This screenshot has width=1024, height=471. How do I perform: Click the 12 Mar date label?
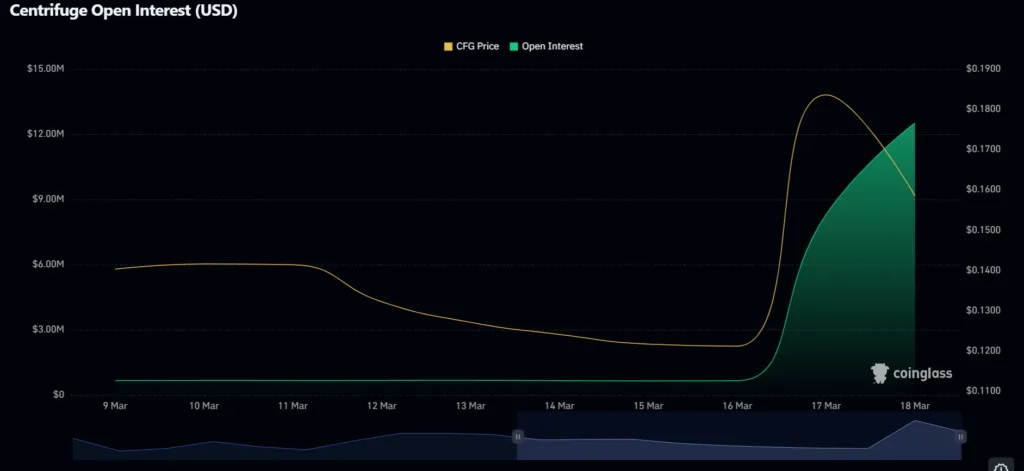click(x=381, y=406)
